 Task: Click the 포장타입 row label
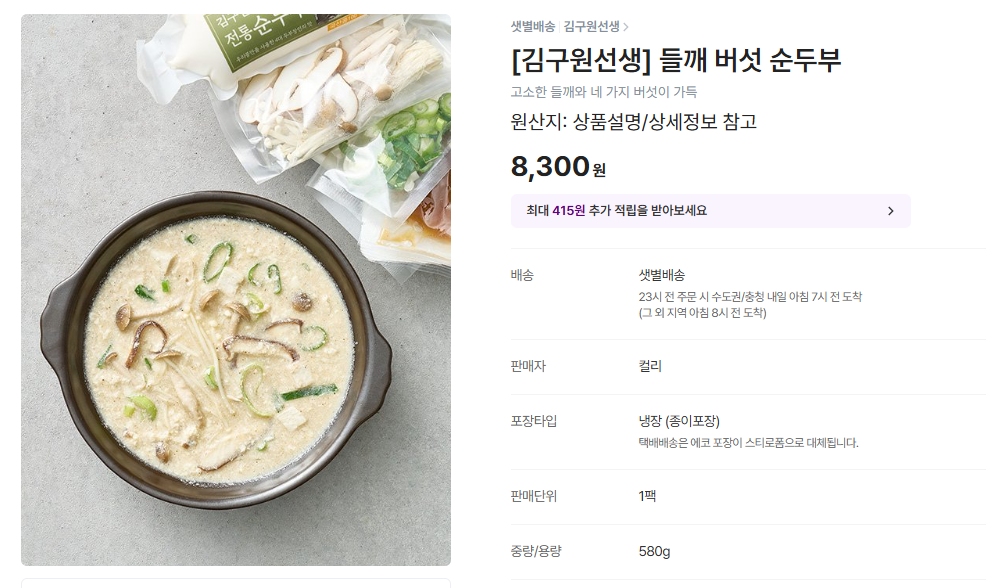[x=533, y=421]
